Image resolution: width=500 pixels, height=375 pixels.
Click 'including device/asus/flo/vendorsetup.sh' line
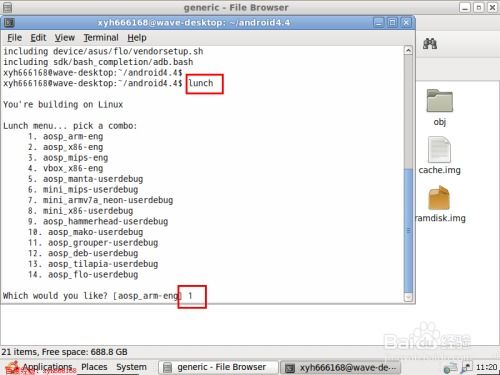pos(103,51)
